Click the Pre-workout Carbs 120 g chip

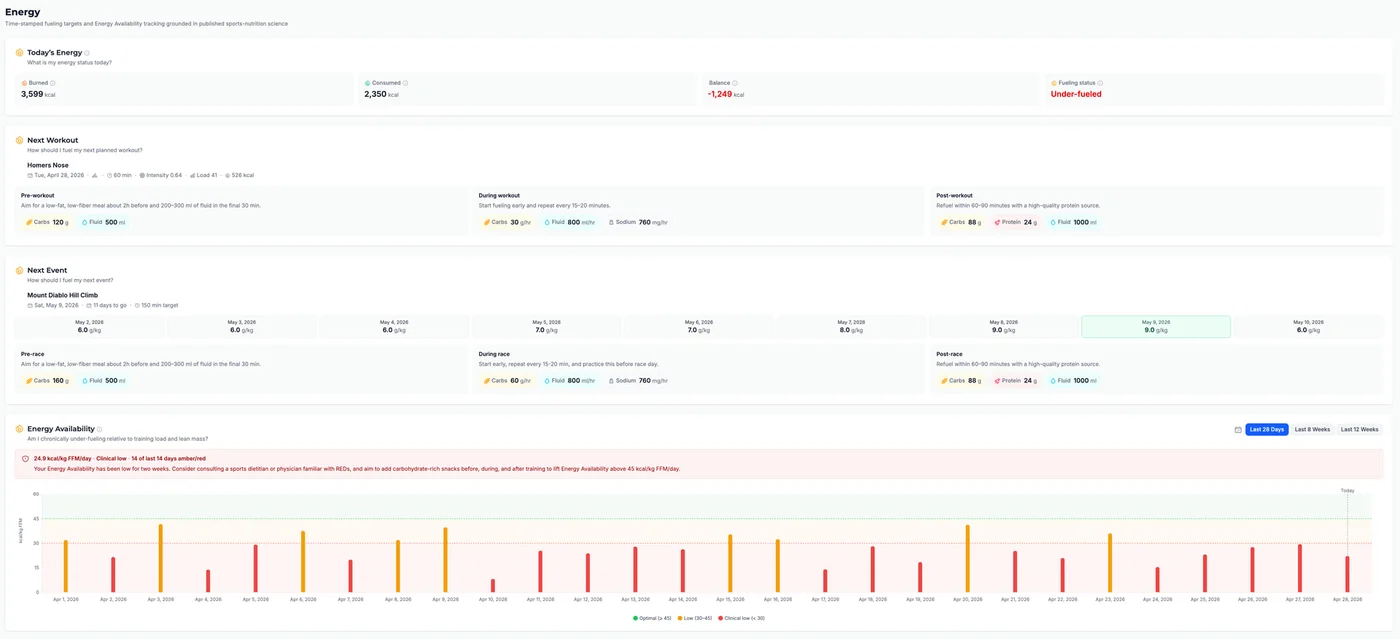(46, 222)
